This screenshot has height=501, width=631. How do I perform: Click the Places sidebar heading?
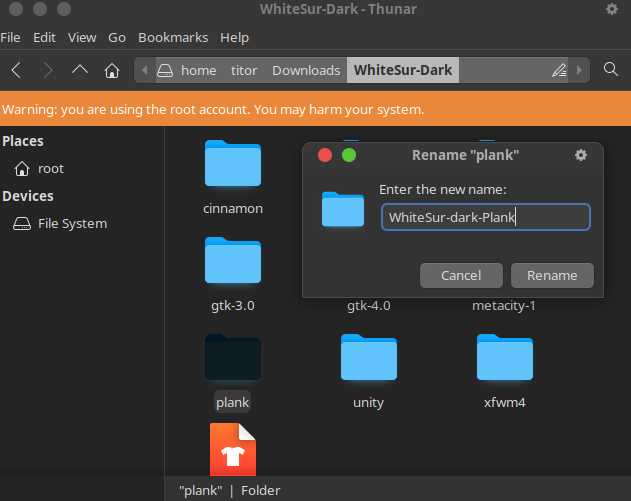tap(23, 141)
